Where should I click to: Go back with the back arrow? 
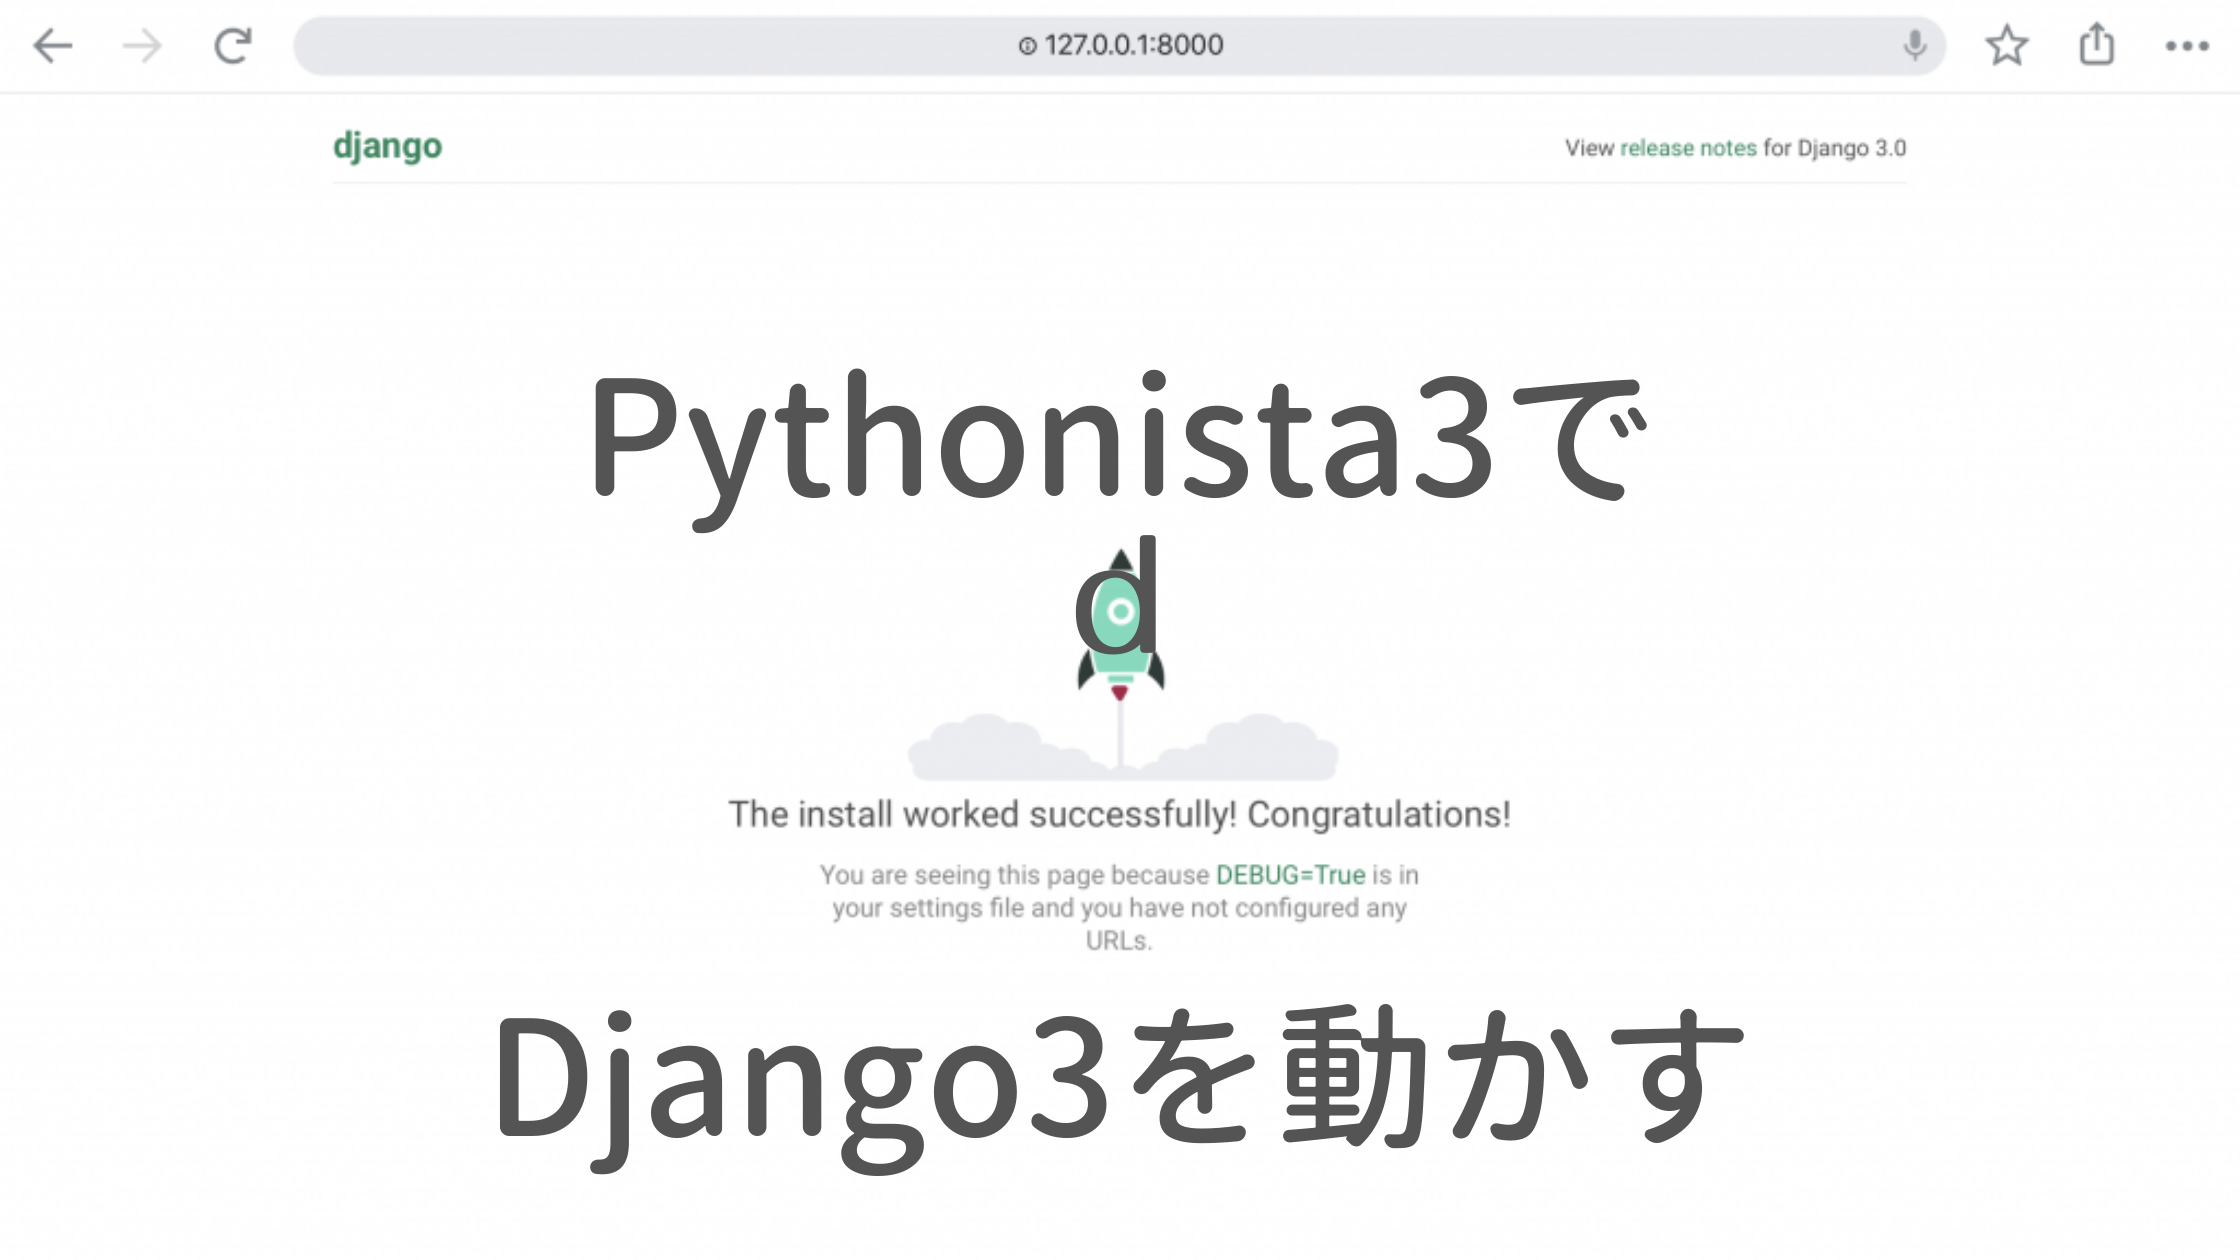click(x=53, y=46)
